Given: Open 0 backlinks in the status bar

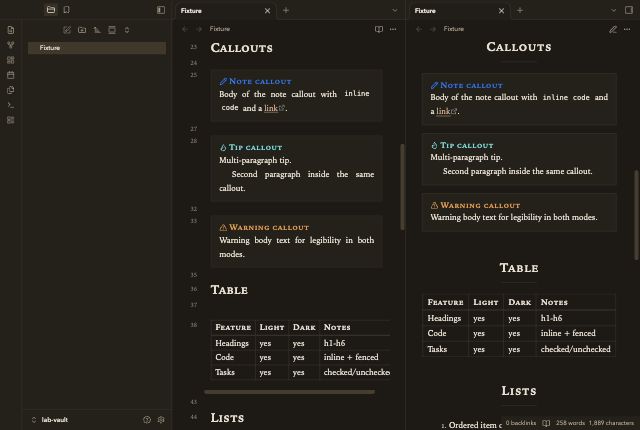Looking at the screenshot, I should pyautogui.click(x=520, y=423).
